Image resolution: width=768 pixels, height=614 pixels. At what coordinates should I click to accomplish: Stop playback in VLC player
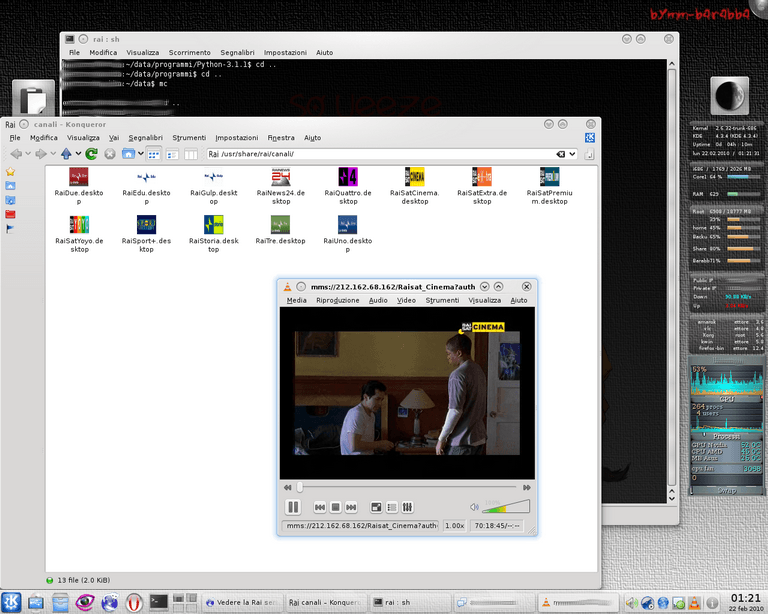tap(336, 507)
